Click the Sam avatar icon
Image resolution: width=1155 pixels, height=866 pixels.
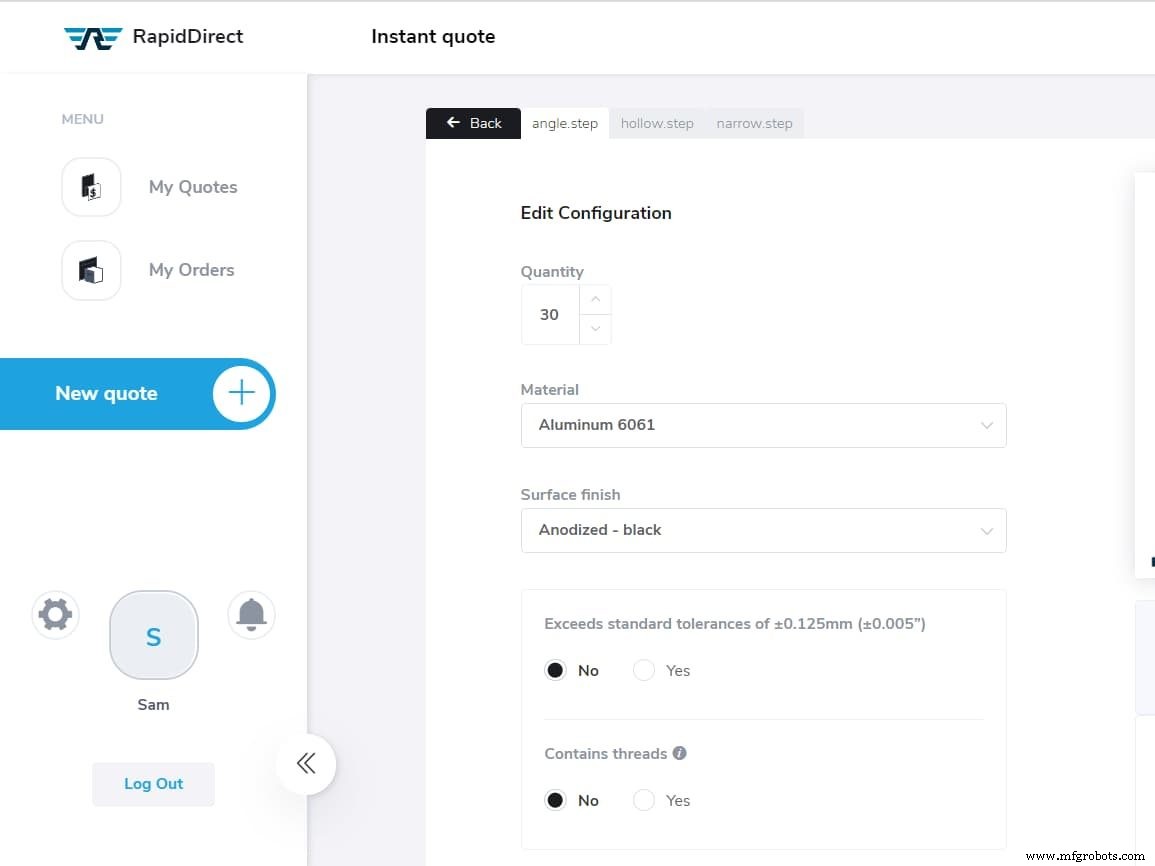coord(153,635)
